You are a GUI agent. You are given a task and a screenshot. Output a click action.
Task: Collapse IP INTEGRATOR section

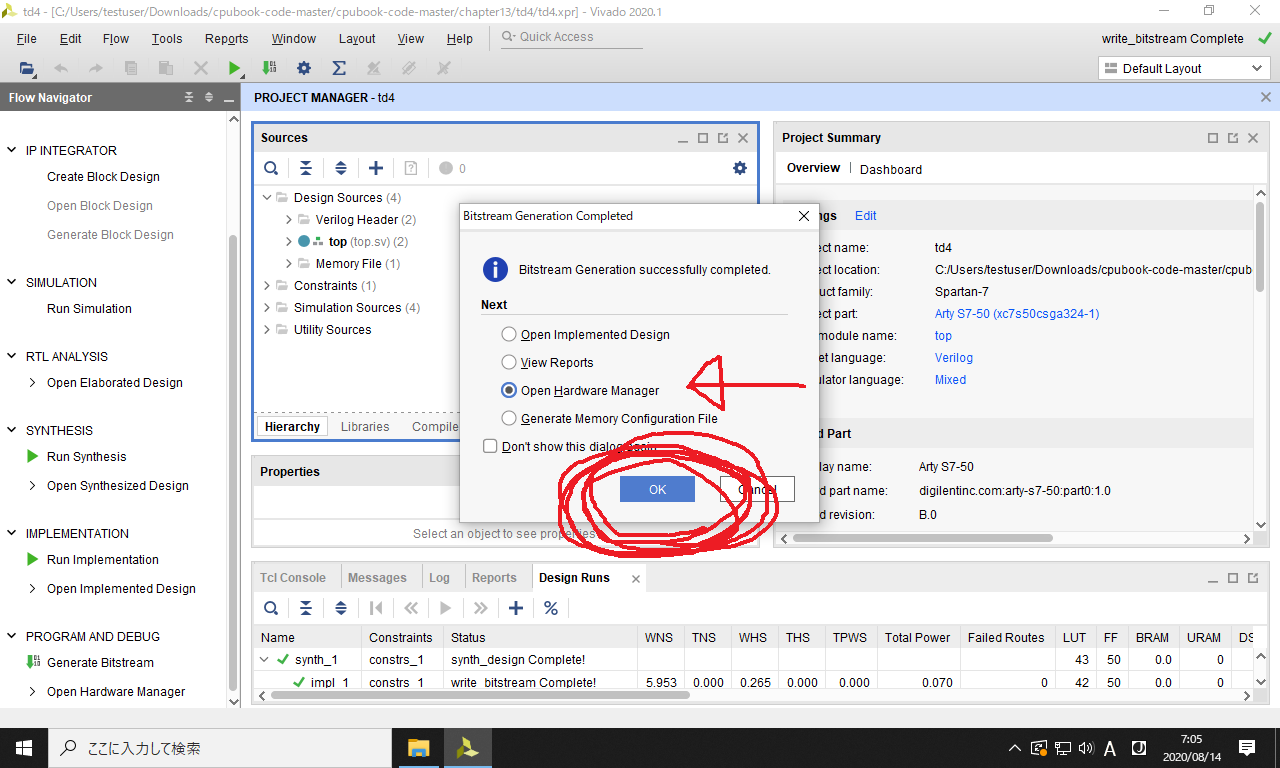[x=12, y=150]
